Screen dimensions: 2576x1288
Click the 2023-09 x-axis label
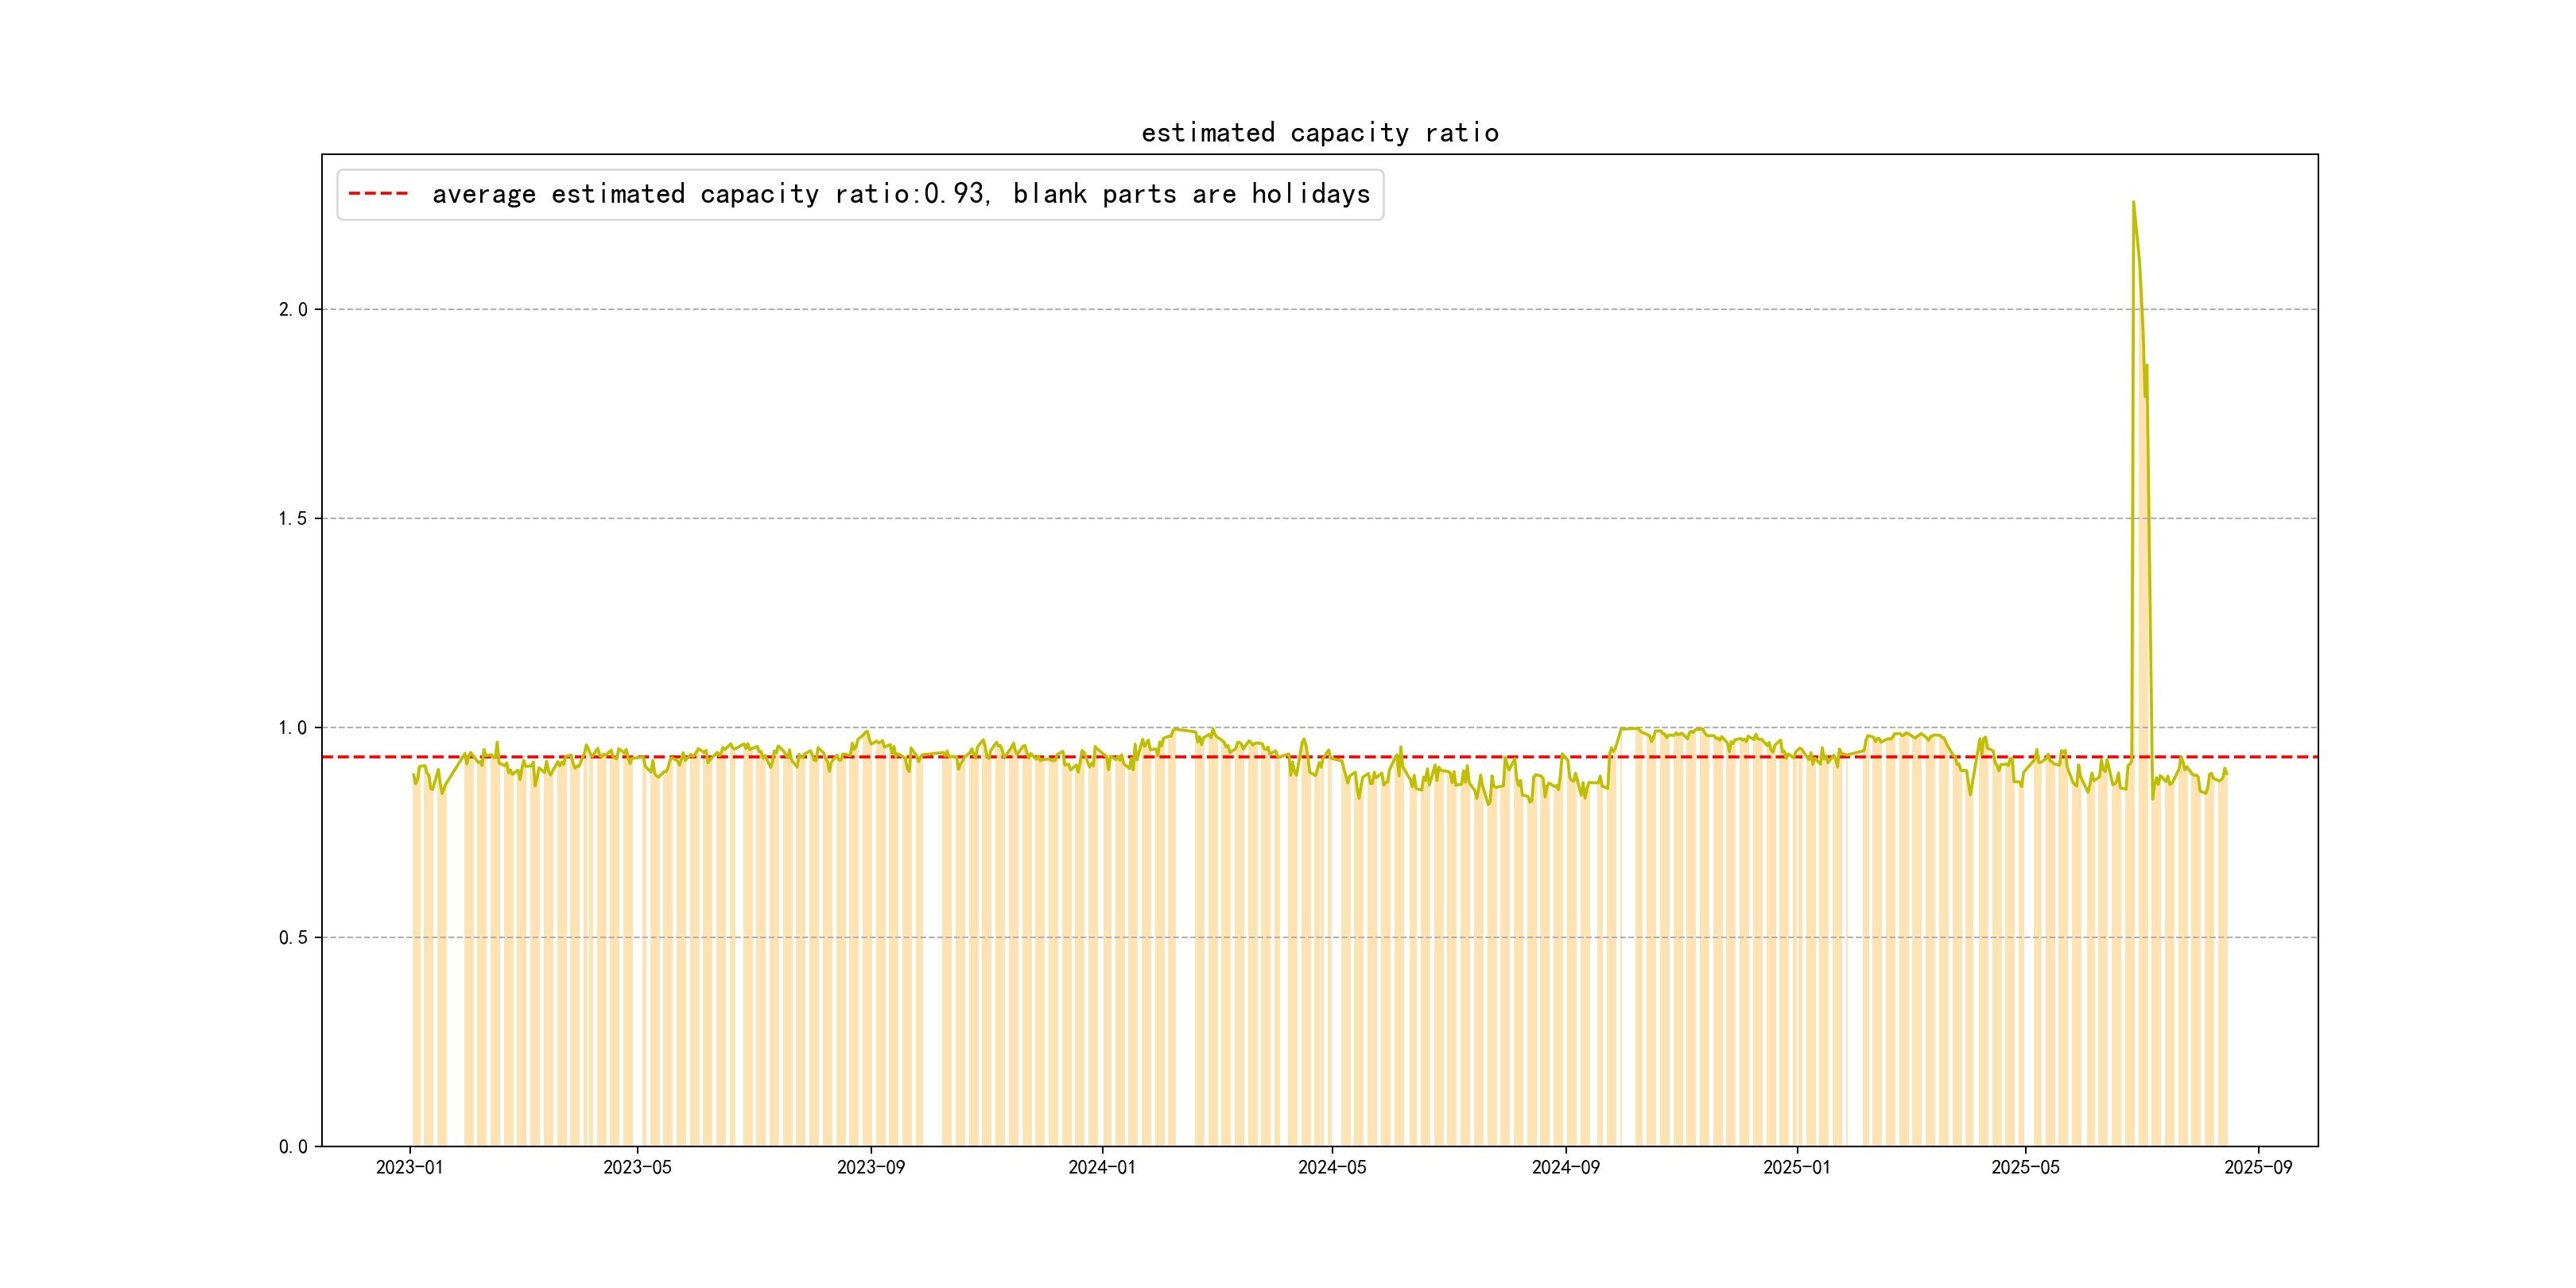870,1168
